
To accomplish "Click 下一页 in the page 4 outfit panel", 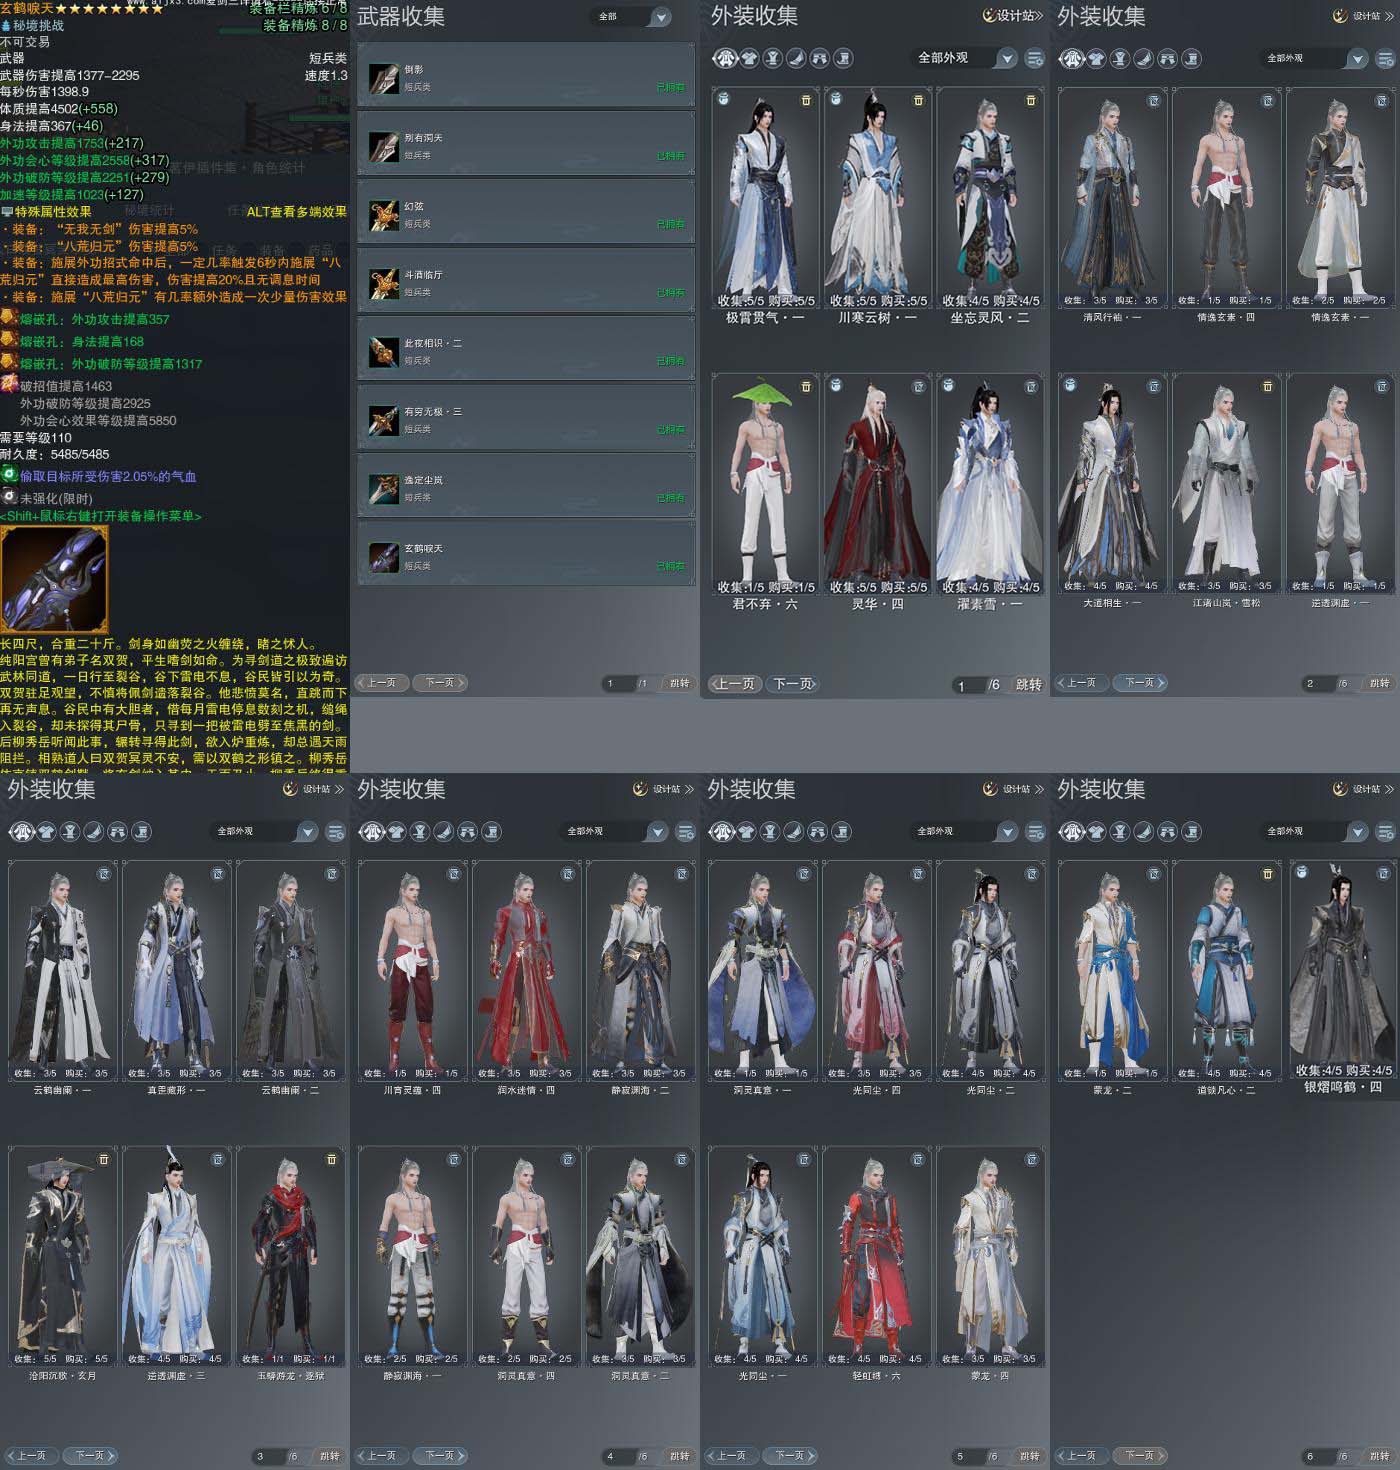I will (x=440, y=1456).
